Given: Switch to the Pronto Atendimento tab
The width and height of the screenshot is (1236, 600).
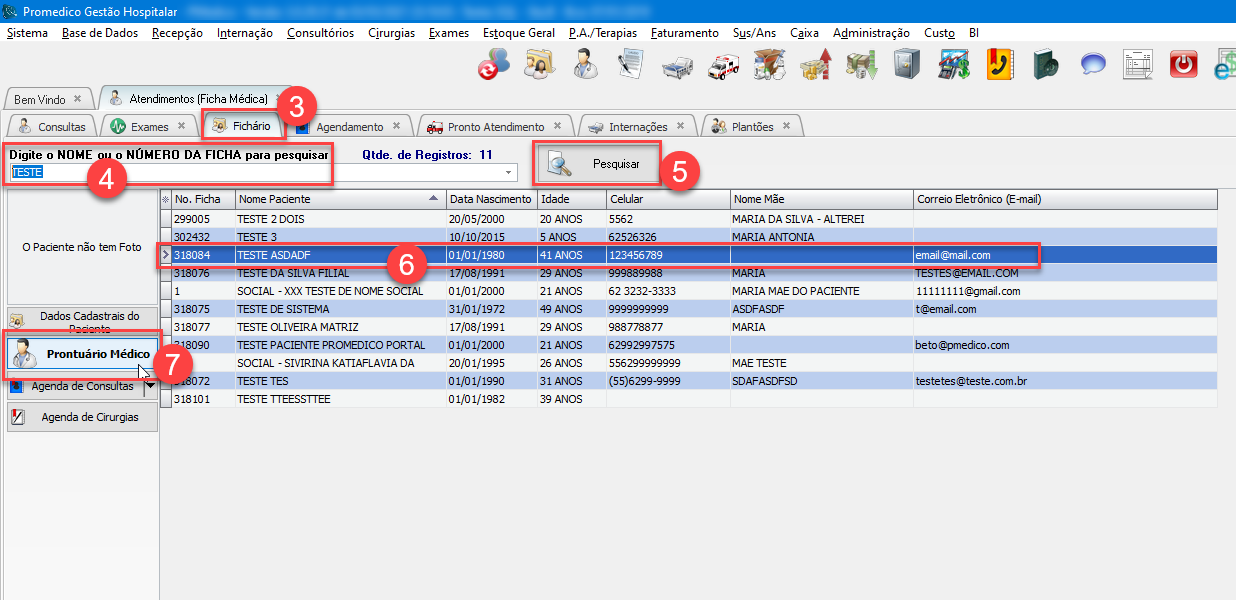Looking at the screenshot, I should [x=495, y=127].
